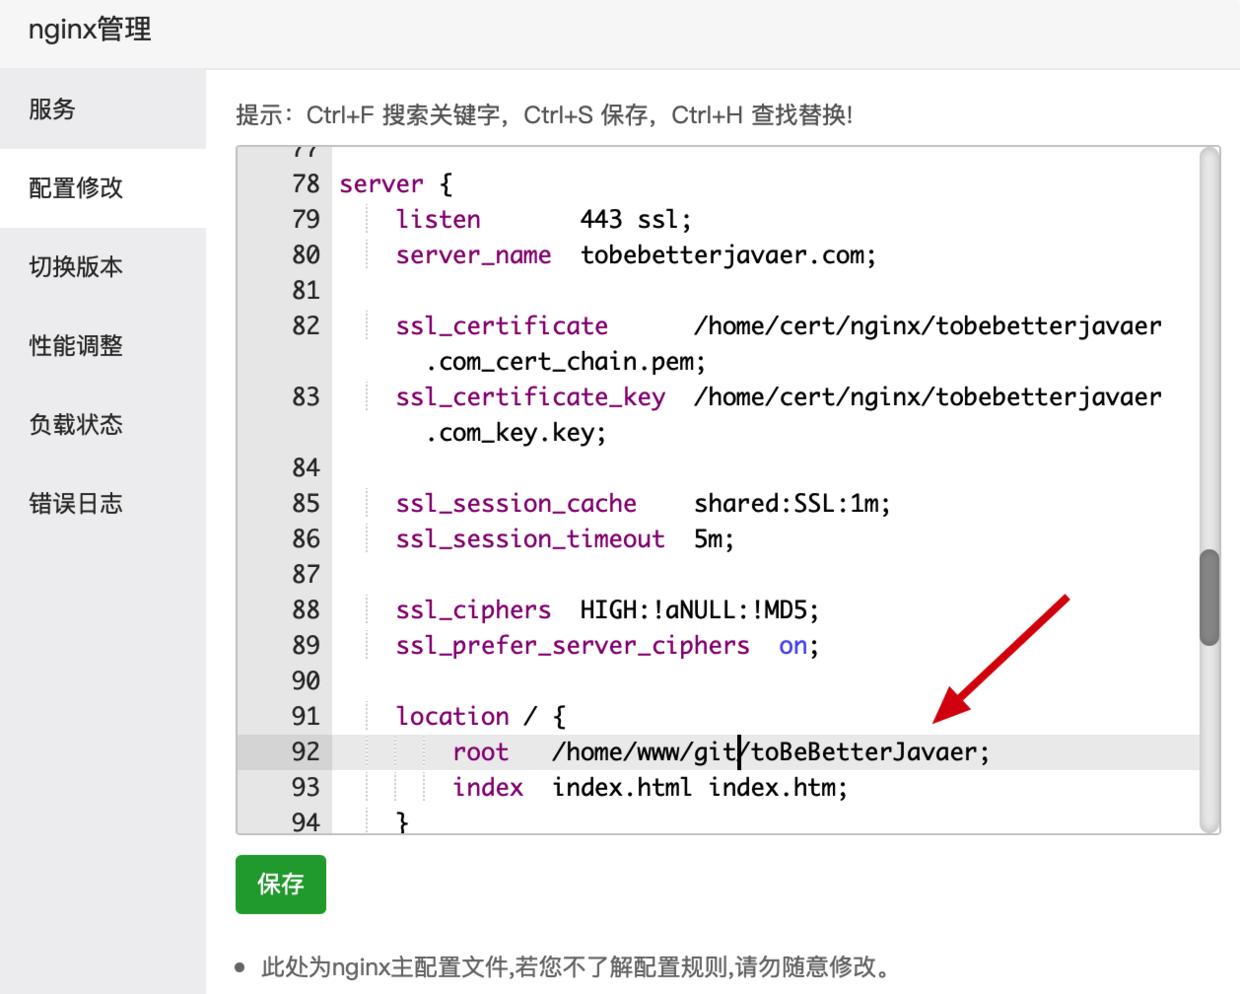Click the server_name directive keyword
Screen dimensions: 1240x994
click(473, 256)
